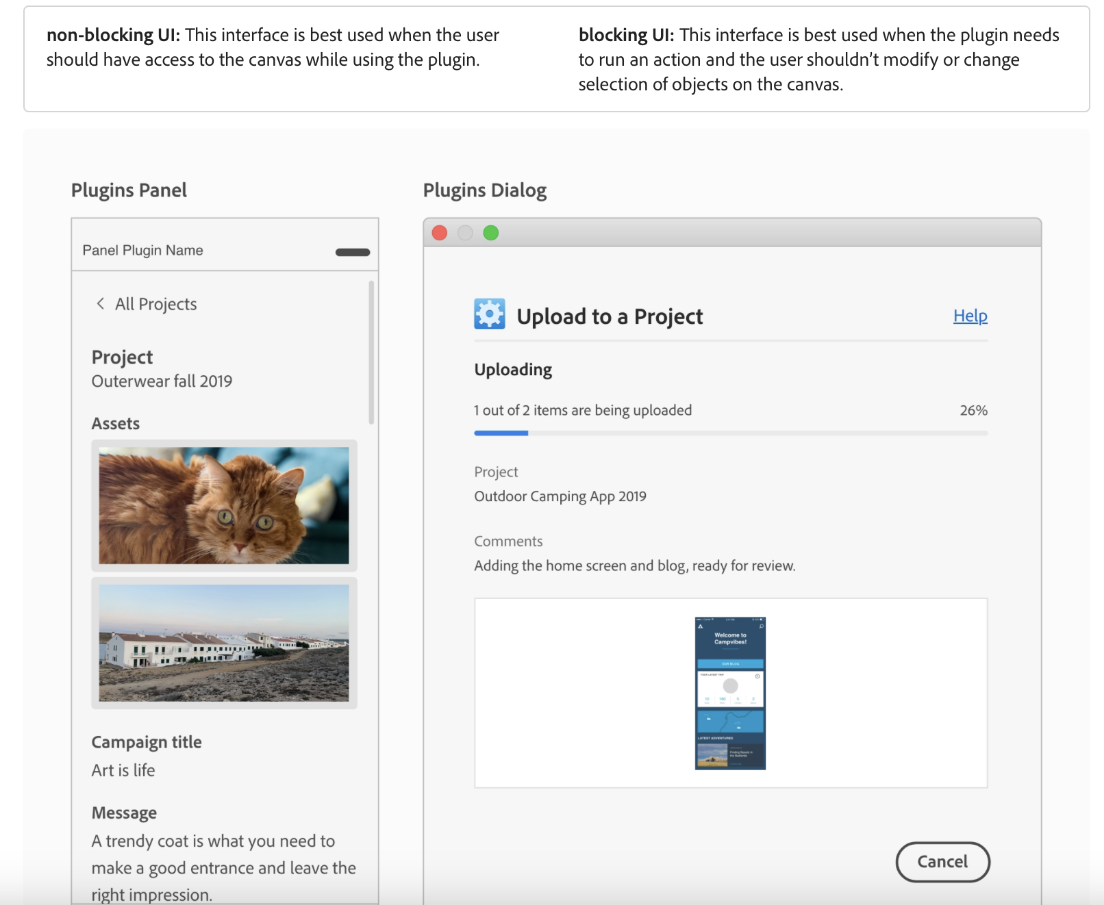Open the Help link
This screenshot has width=1104, height=905.
[x=969, y=315]
